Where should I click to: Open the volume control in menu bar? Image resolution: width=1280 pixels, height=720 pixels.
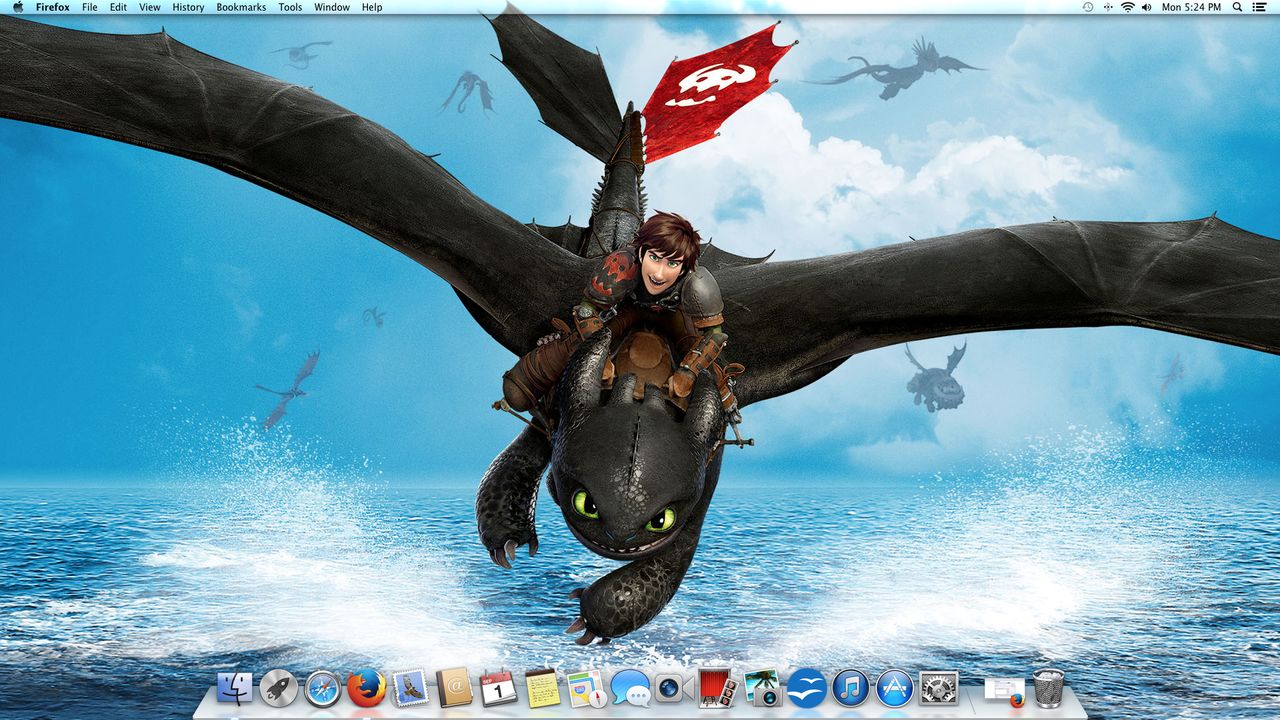(x=1147, y=7)
